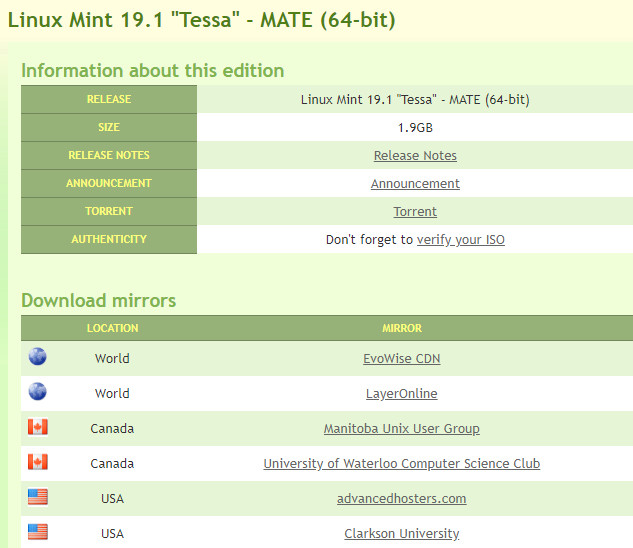Image resolution: width=633 pixels, height=548 pixels.
Task: Click the LOCATION column header
Action: (x=113, y=328)
